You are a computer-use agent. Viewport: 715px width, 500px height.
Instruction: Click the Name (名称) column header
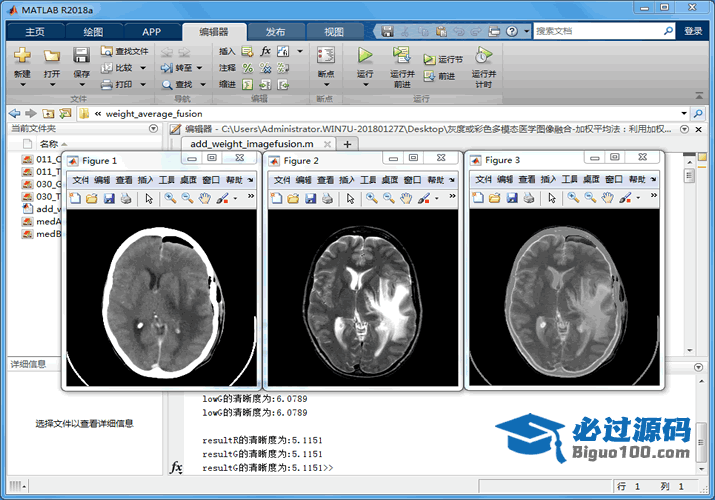pyautogui.click(x=49, y=144)
